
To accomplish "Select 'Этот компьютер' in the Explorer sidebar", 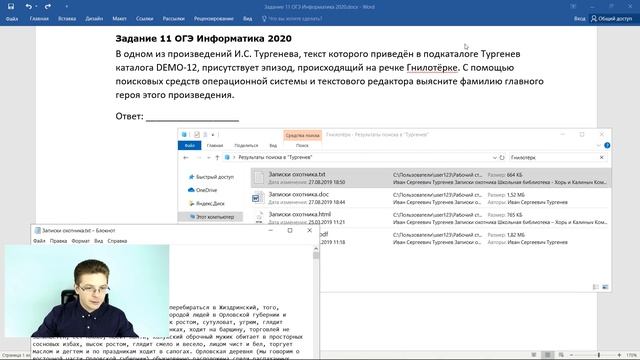I will click(x=211, y=217).
